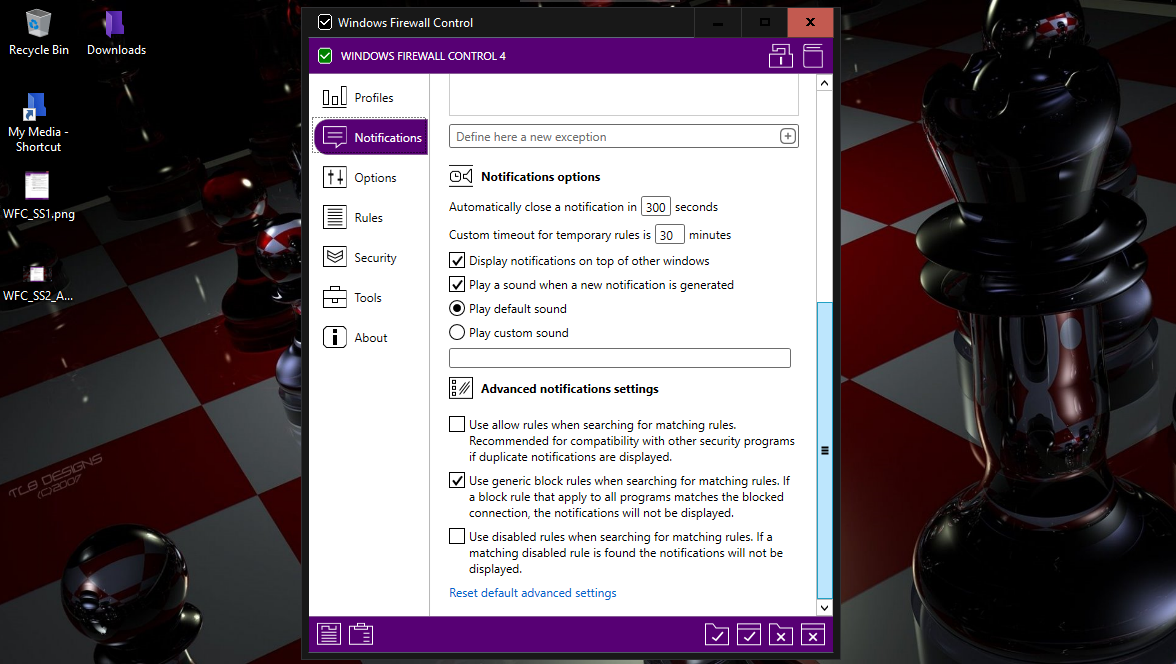Screen dimensions: 1176x664
Task: Click the plus icon to add exception
Action: pos(787,137)
